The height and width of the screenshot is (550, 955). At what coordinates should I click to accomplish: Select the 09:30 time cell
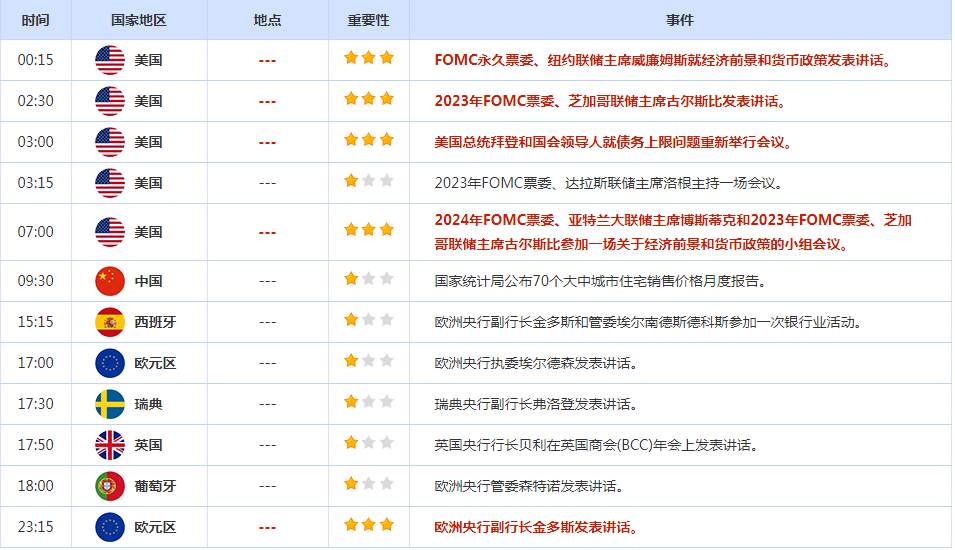35,281
